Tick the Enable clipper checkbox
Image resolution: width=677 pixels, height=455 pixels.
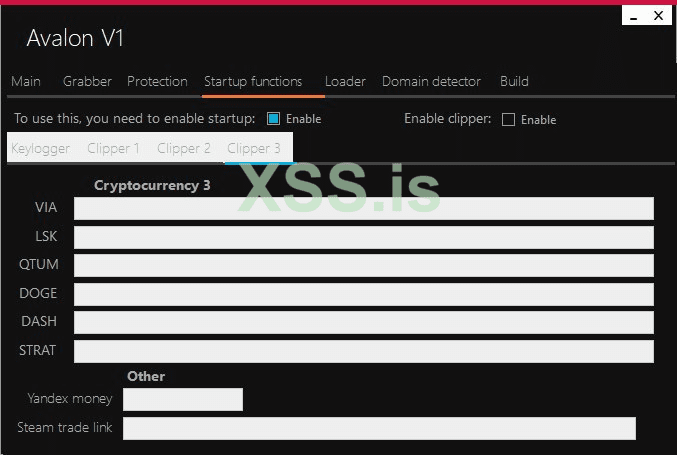pos(508,120)
